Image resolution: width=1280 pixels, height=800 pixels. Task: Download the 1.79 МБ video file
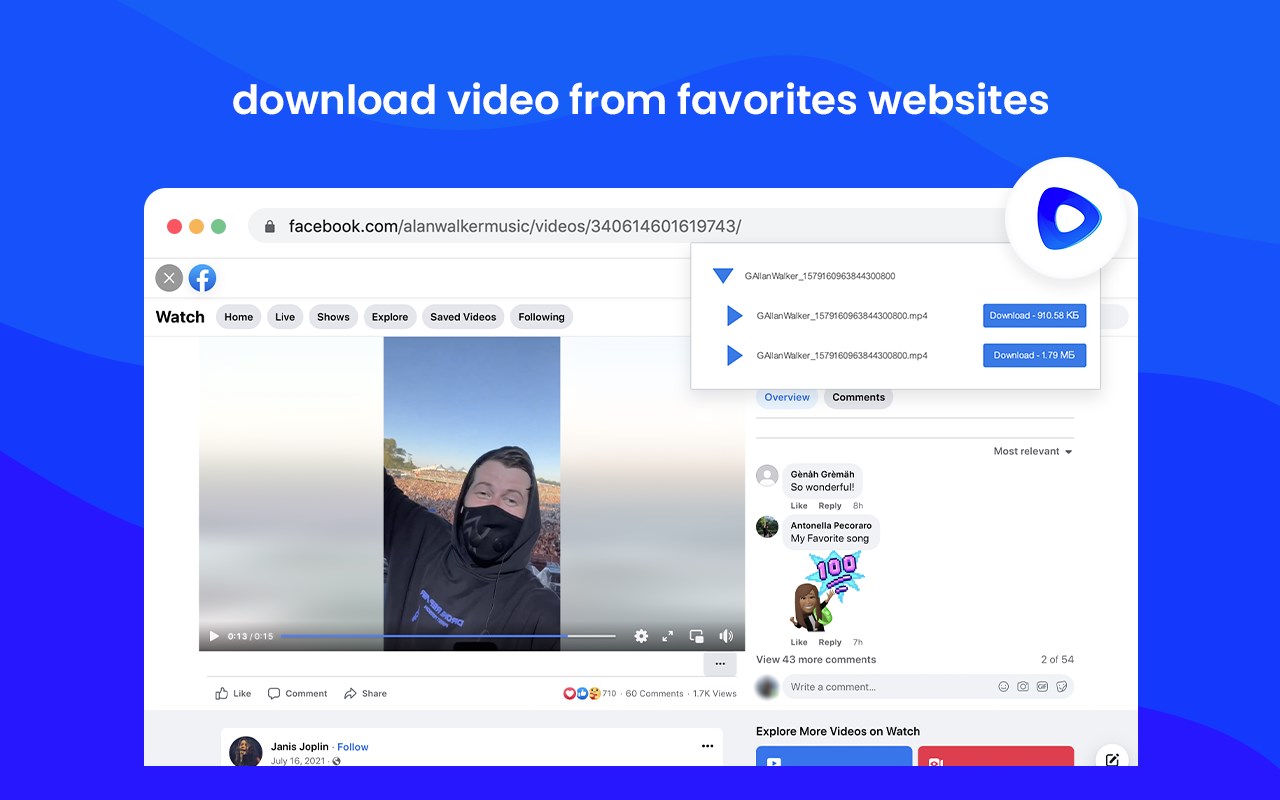click(x=1034, y=355)
